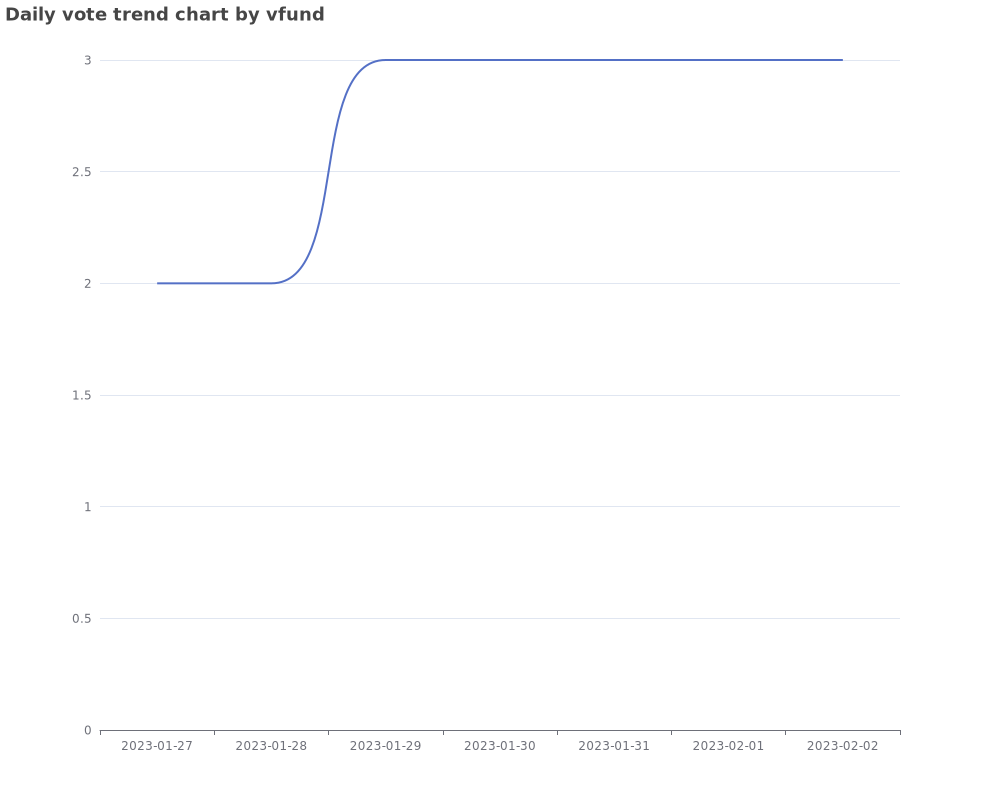Click the 2023-01-28 x-axis label
The width and height of the screenshot is (1000, 800).
(271, 746)
